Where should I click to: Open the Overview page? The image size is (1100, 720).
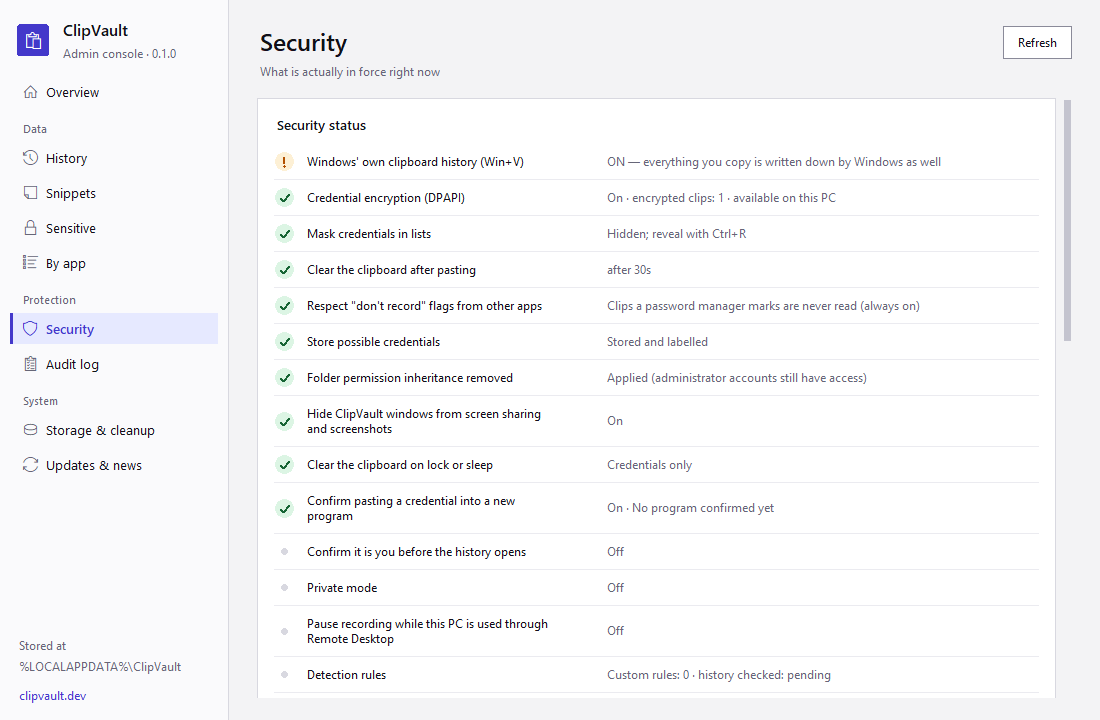tap(114, 92)
